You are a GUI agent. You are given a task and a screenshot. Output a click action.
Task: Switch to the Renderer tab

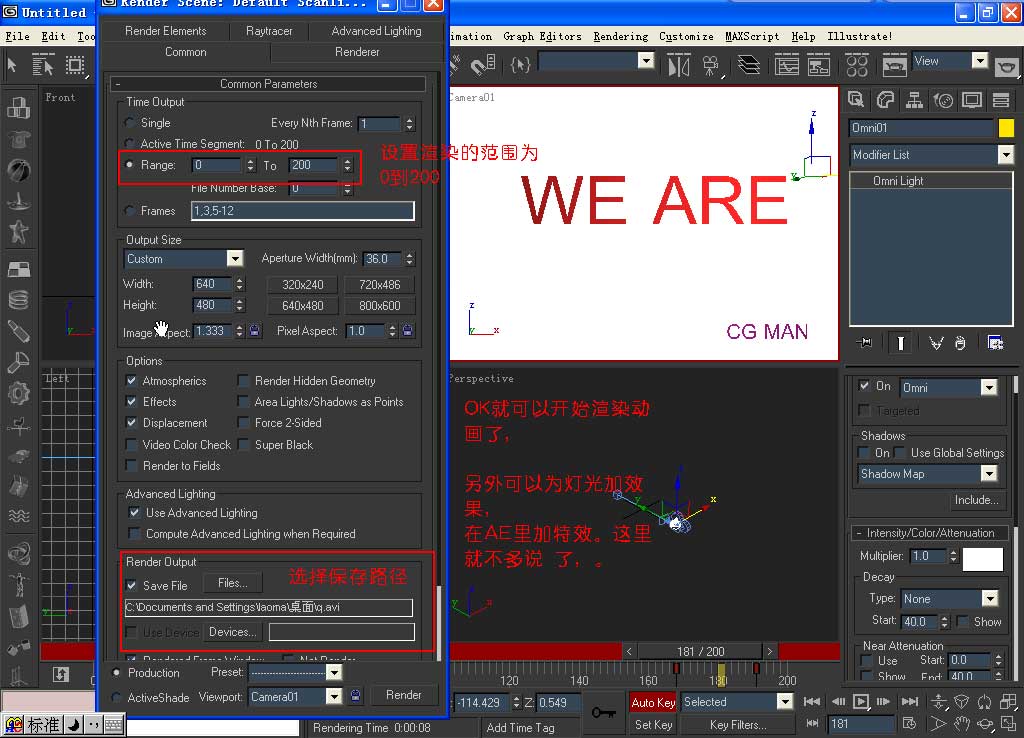point(357,52)
